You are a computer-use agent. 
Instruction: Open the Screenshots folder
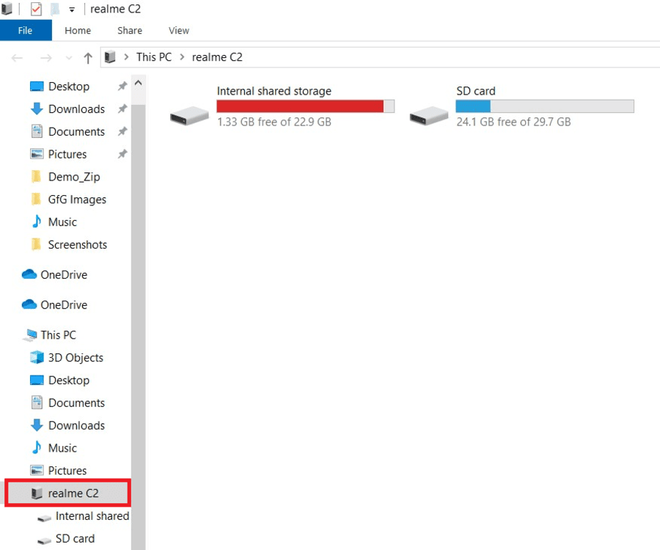pos(77,245)
